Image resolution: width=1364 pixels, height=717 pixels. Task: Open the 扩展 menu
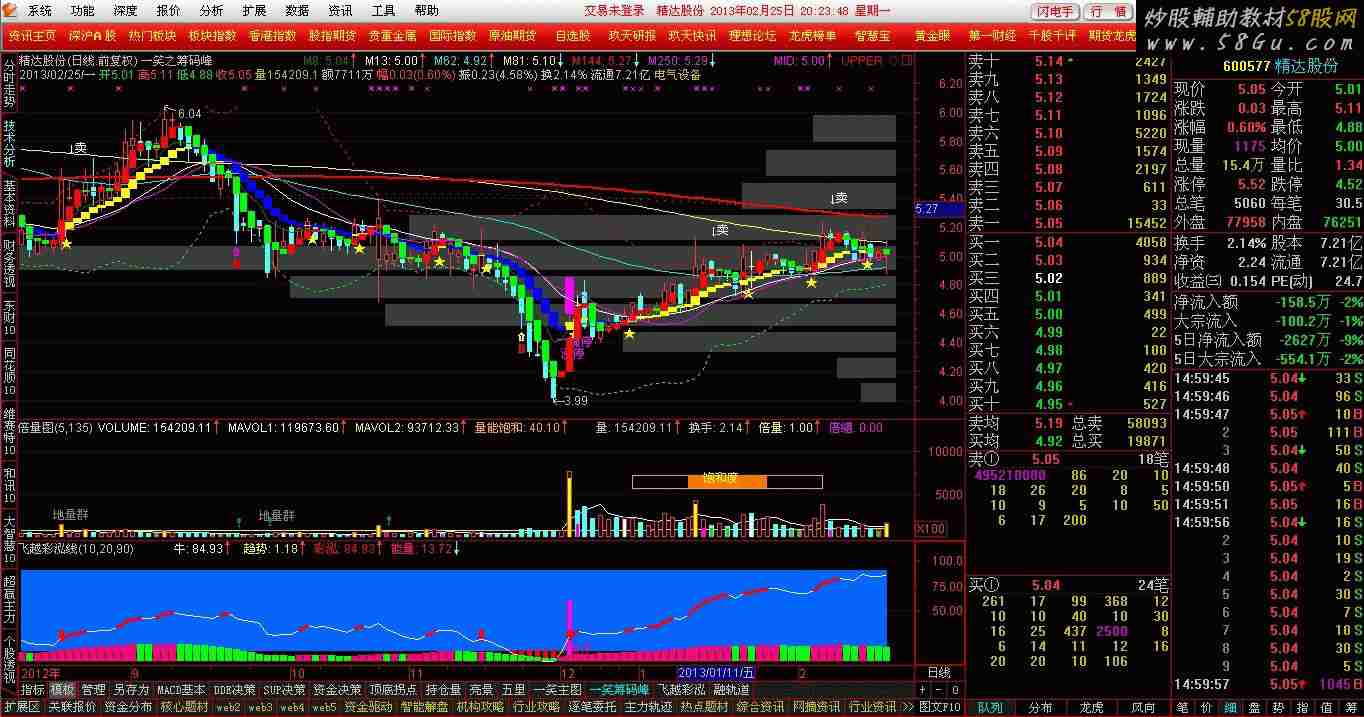254,11
